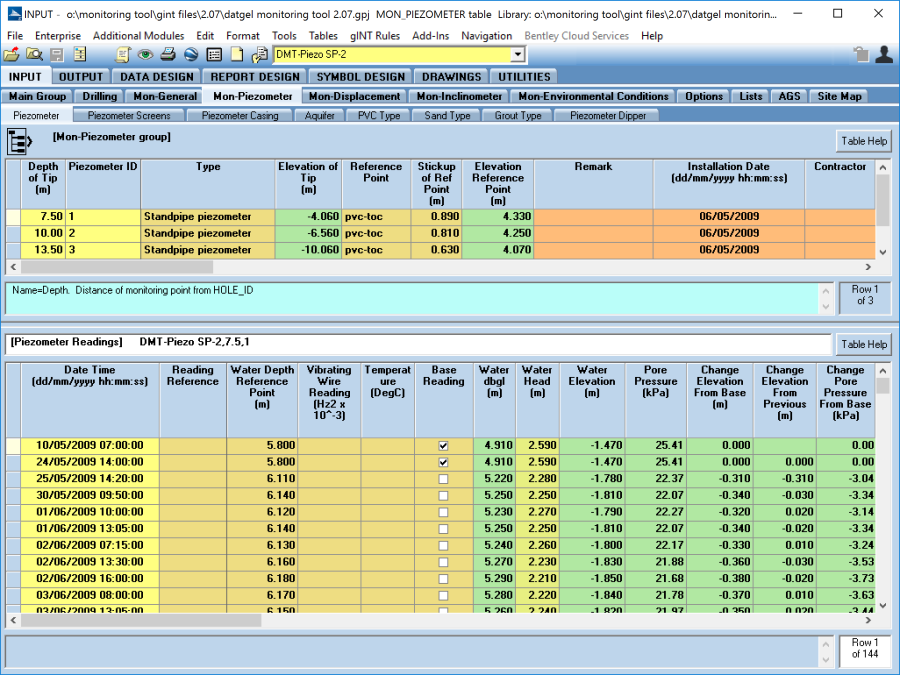Uncheck Base Reading for 24/05/2009 14:00:00 row
This screenshot has width=900, height=675.
(x=443, y=463)
